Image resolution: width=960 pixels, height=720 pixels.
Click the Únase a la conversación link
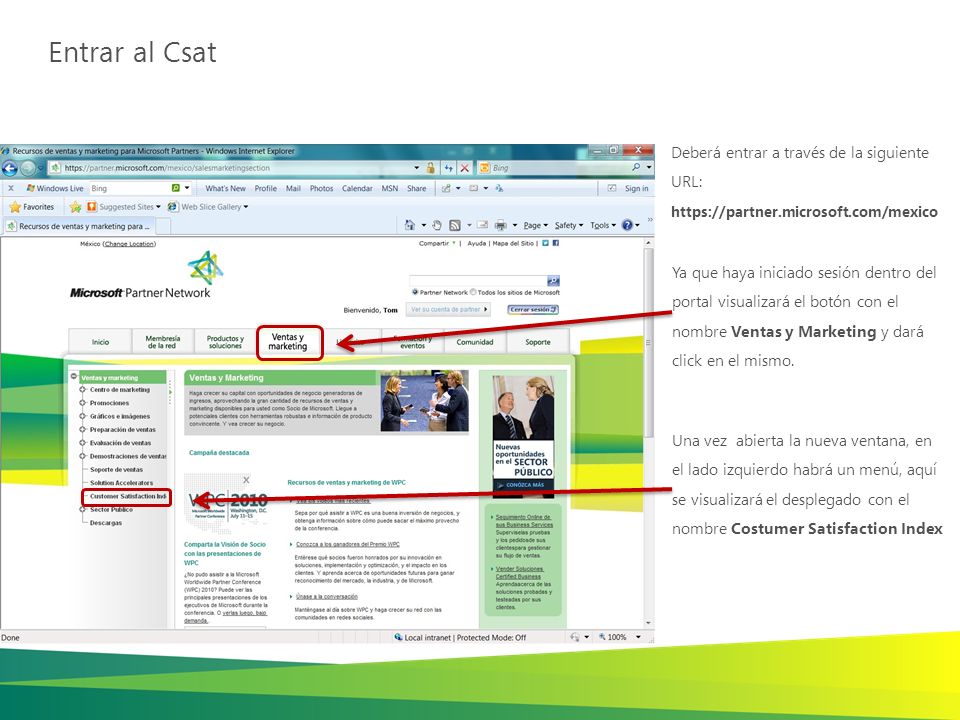tap(327, 596)
